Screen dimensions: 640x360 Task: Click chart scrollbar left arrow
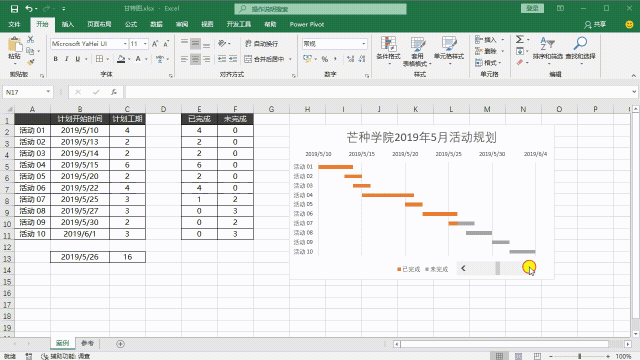[463, 268]
